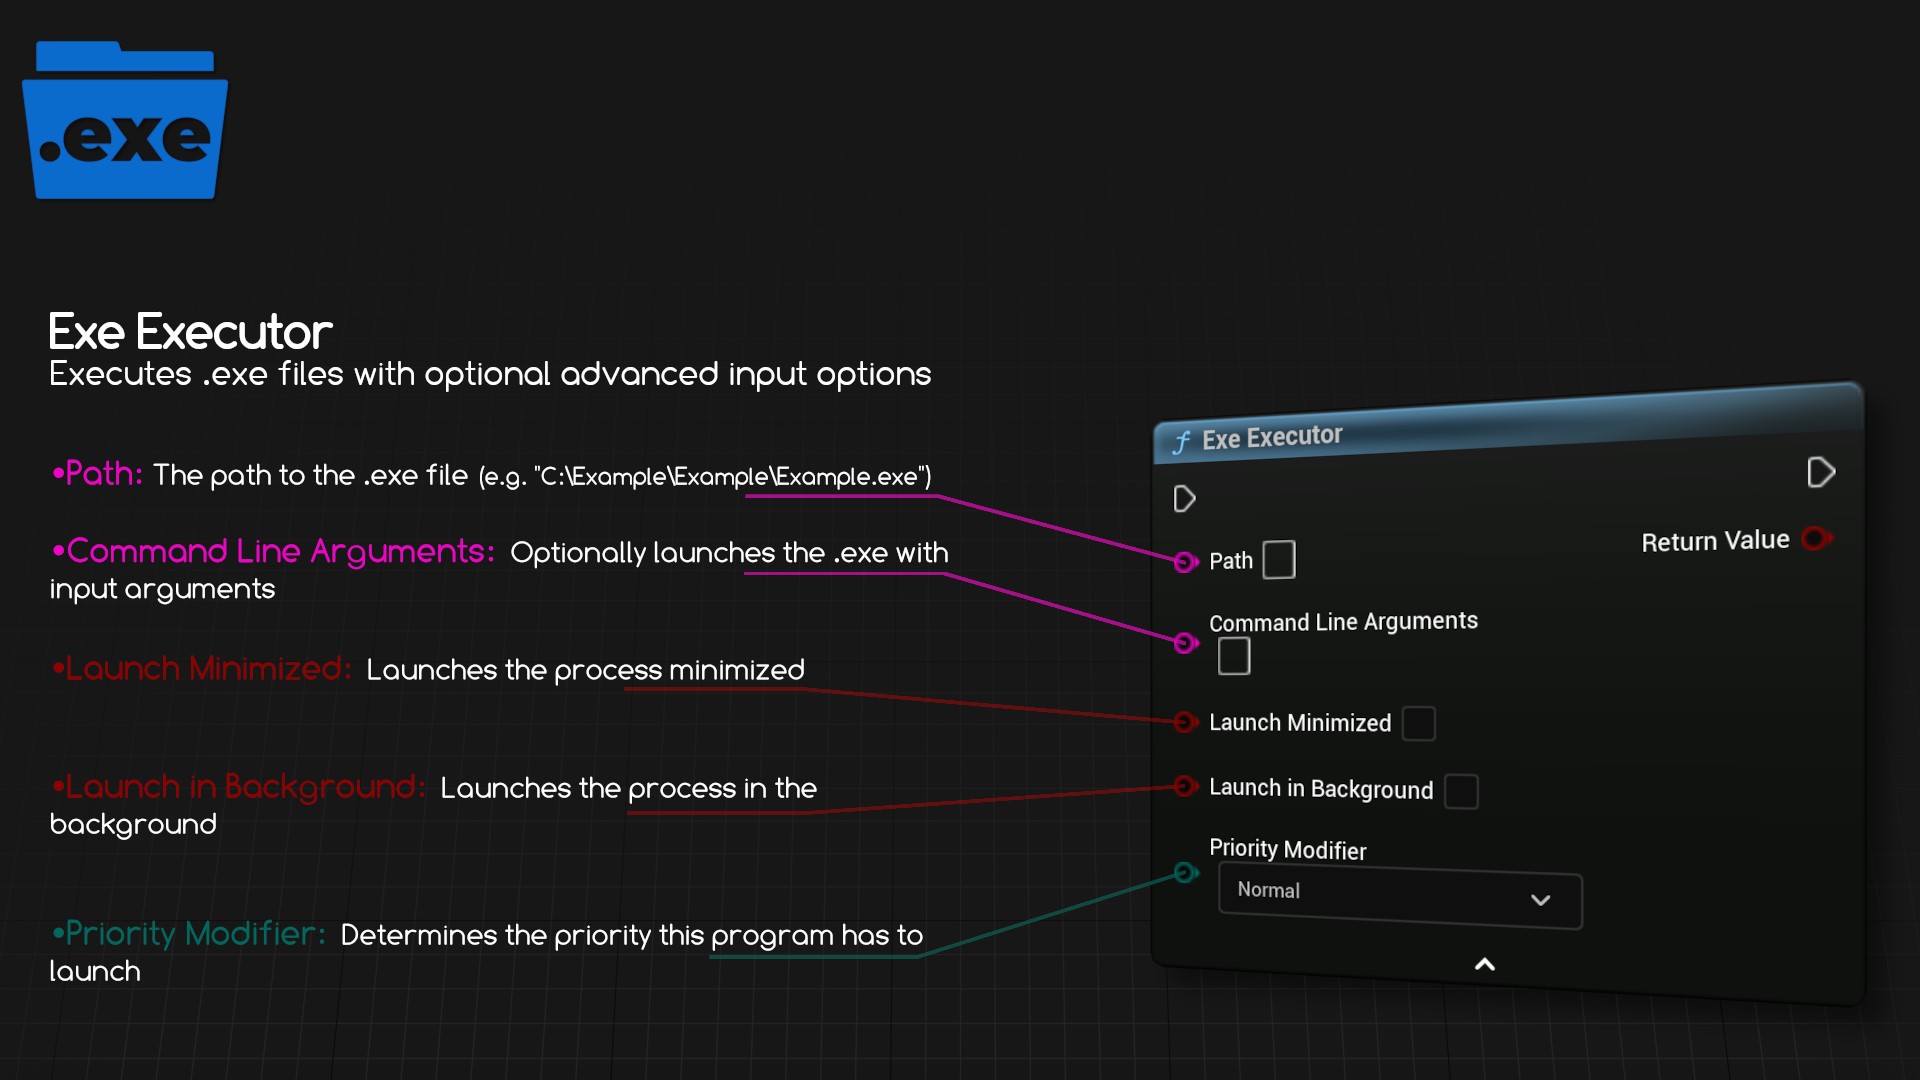Click the Command Line Arguments input pin

(1185, 643)
